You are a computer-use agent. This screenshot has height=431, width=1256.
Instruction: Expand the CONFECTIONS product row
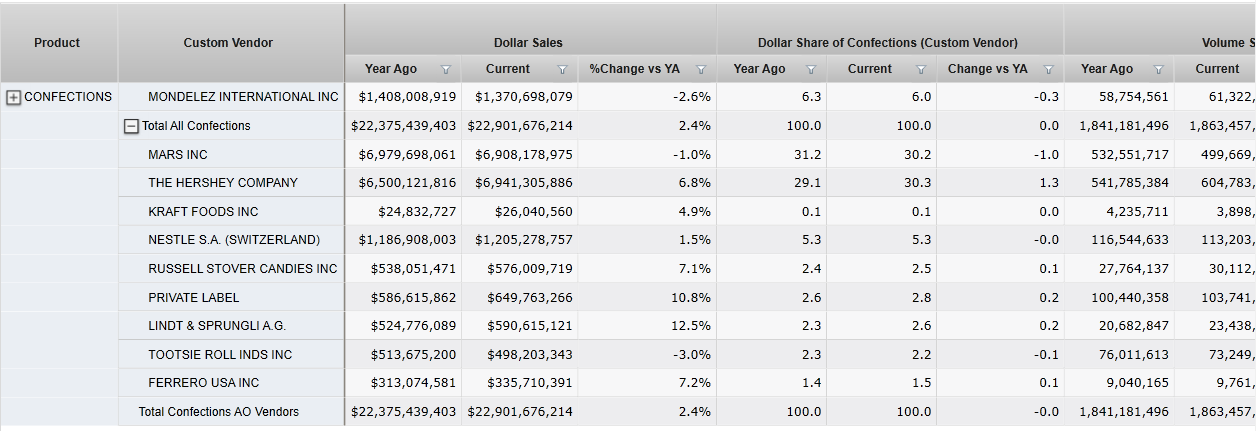click(x=14, y=97)
